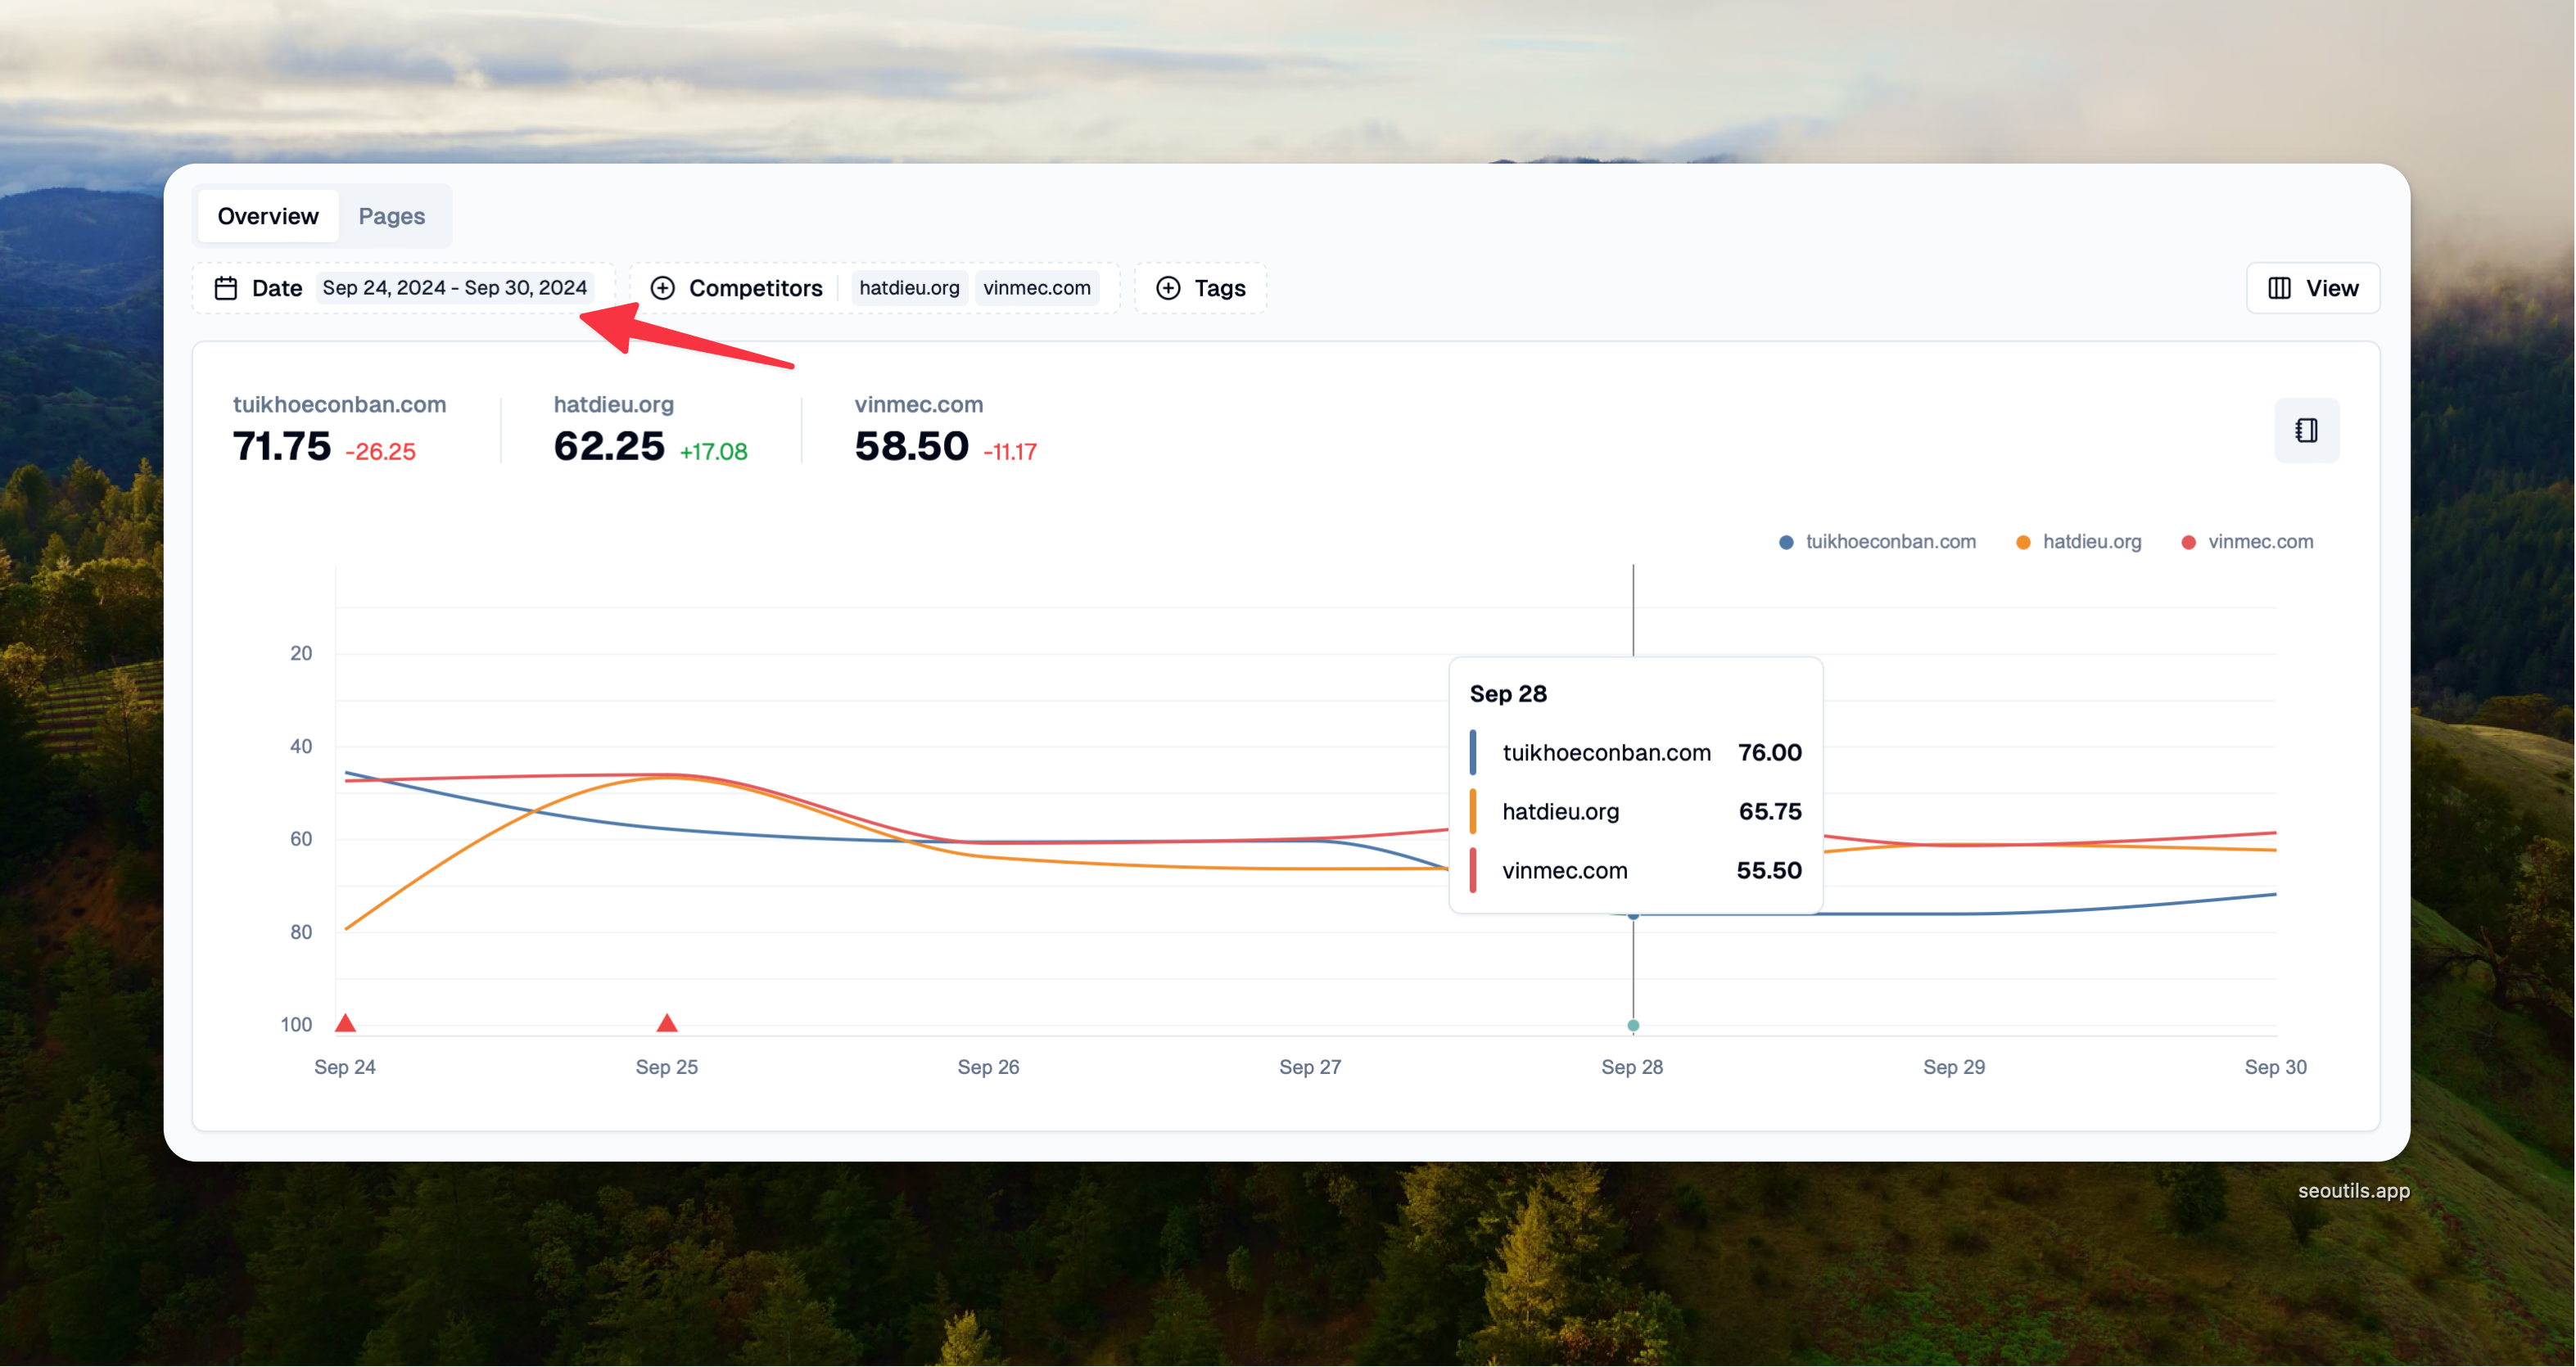Click the red triangle marker at Sep 24
The image size is (2576, 1367).
345,1022
